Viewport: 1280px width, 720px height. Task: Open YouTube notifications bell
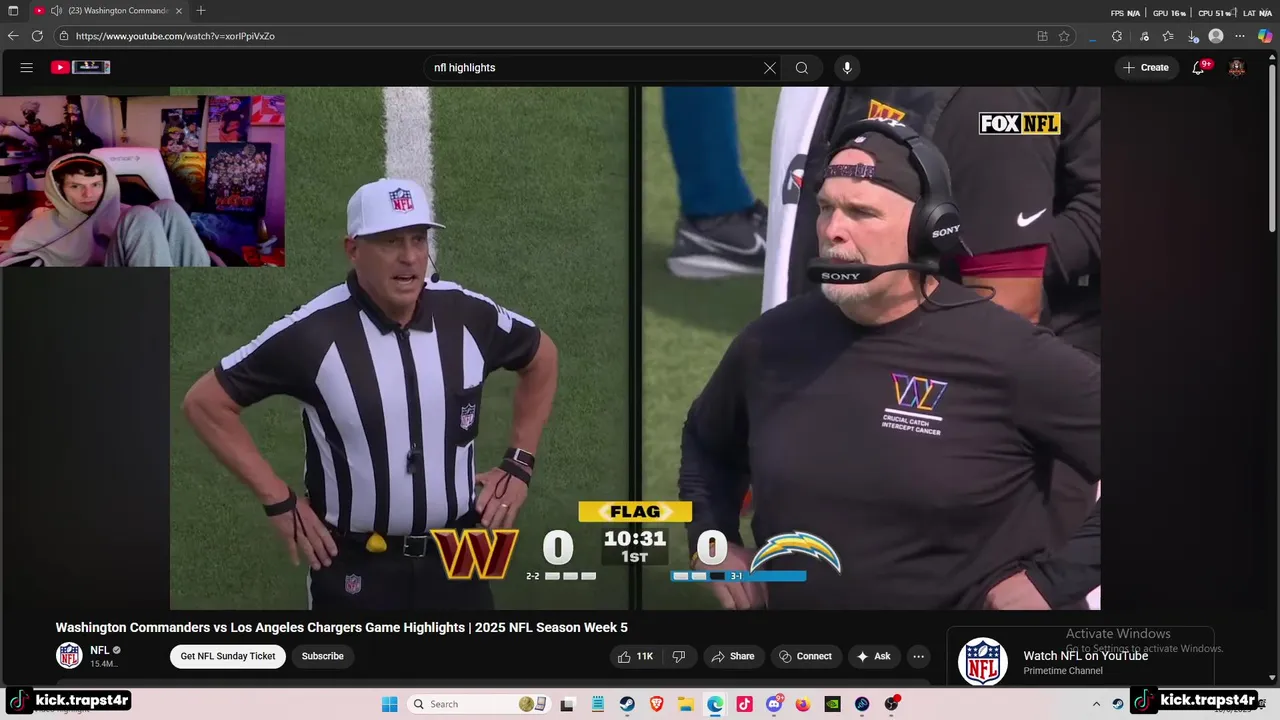tap(1199, 67)
